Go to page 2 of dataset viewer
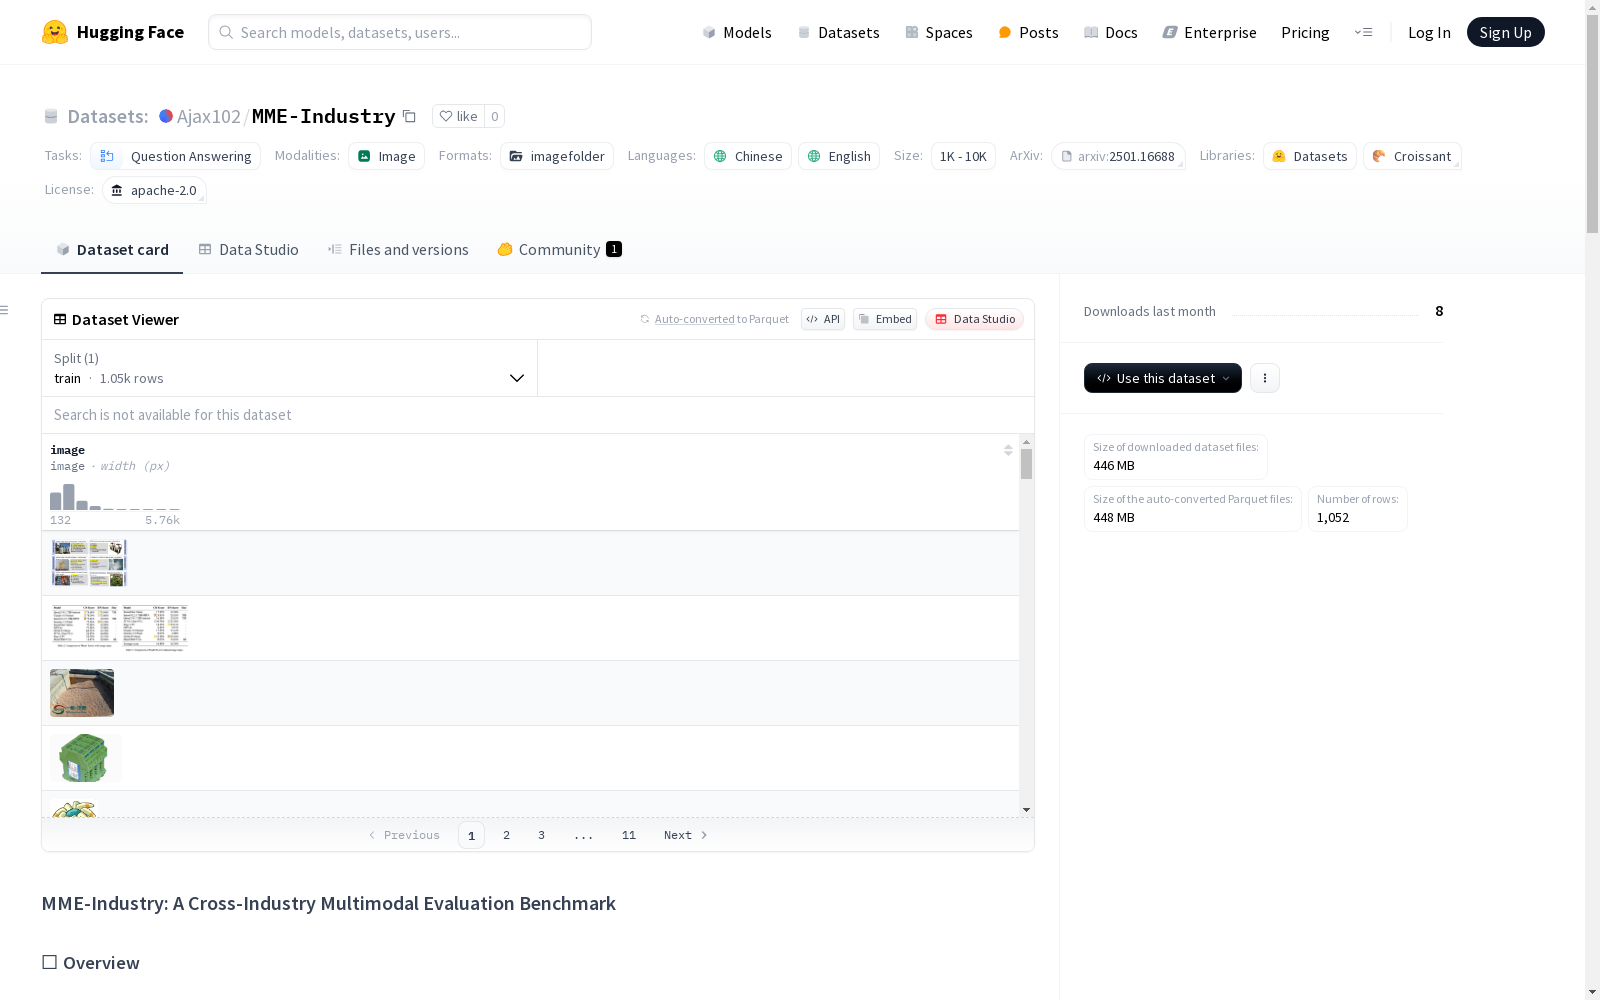 (x=506, y=835)
